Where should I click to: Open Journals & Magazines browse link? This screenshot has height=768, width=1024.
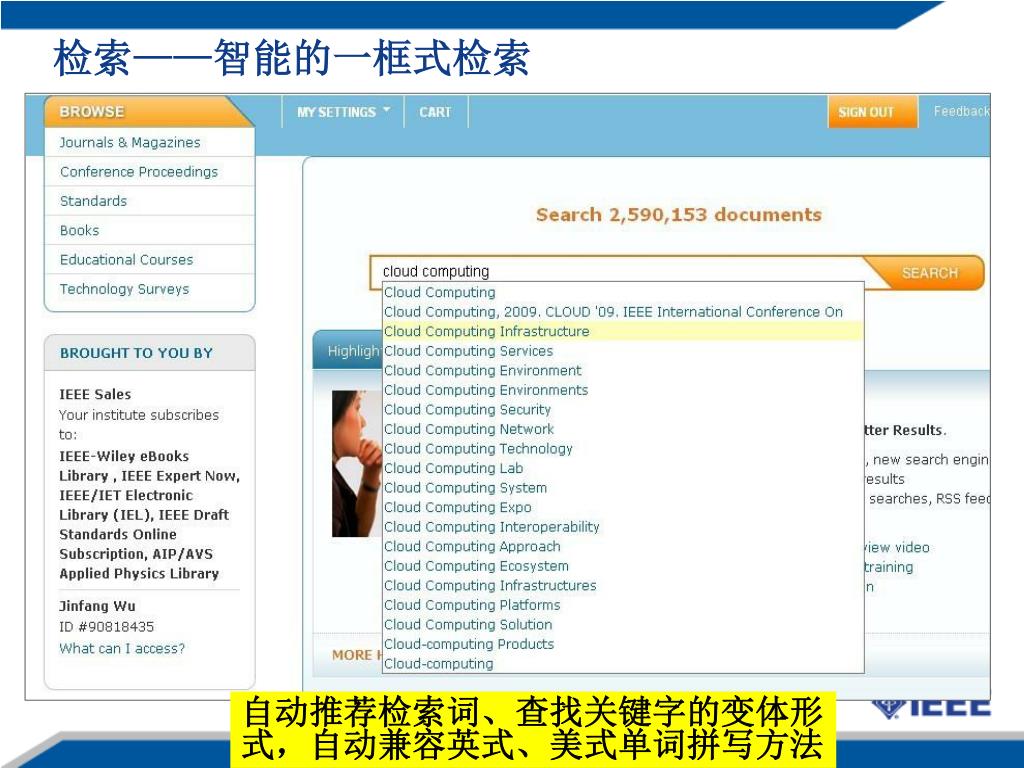130,142
